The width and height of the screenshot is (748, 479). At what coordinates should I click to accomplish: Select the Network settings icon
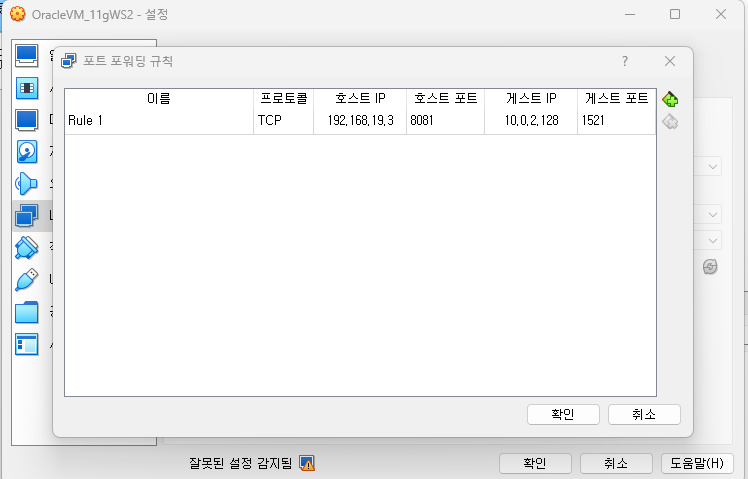tap(26, 216)
